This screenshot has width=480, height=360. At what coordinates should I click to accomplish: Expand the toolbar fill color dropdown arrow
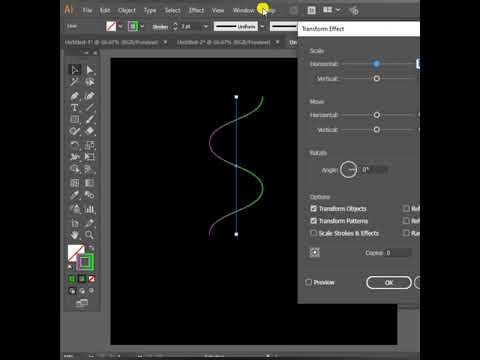point(120,26)
